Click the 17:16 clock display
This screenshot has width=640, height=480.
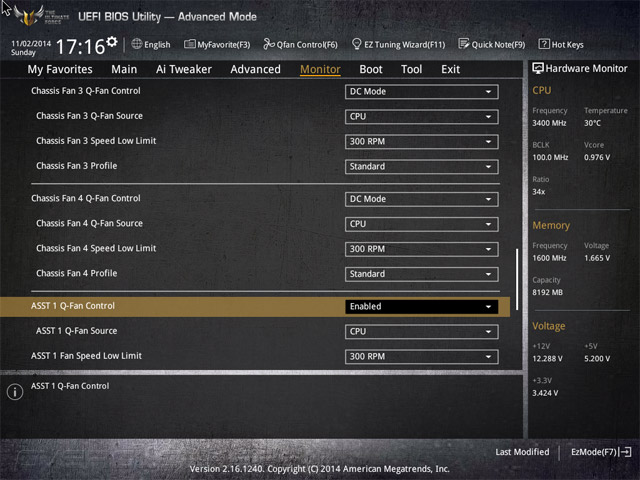(80, 47)
